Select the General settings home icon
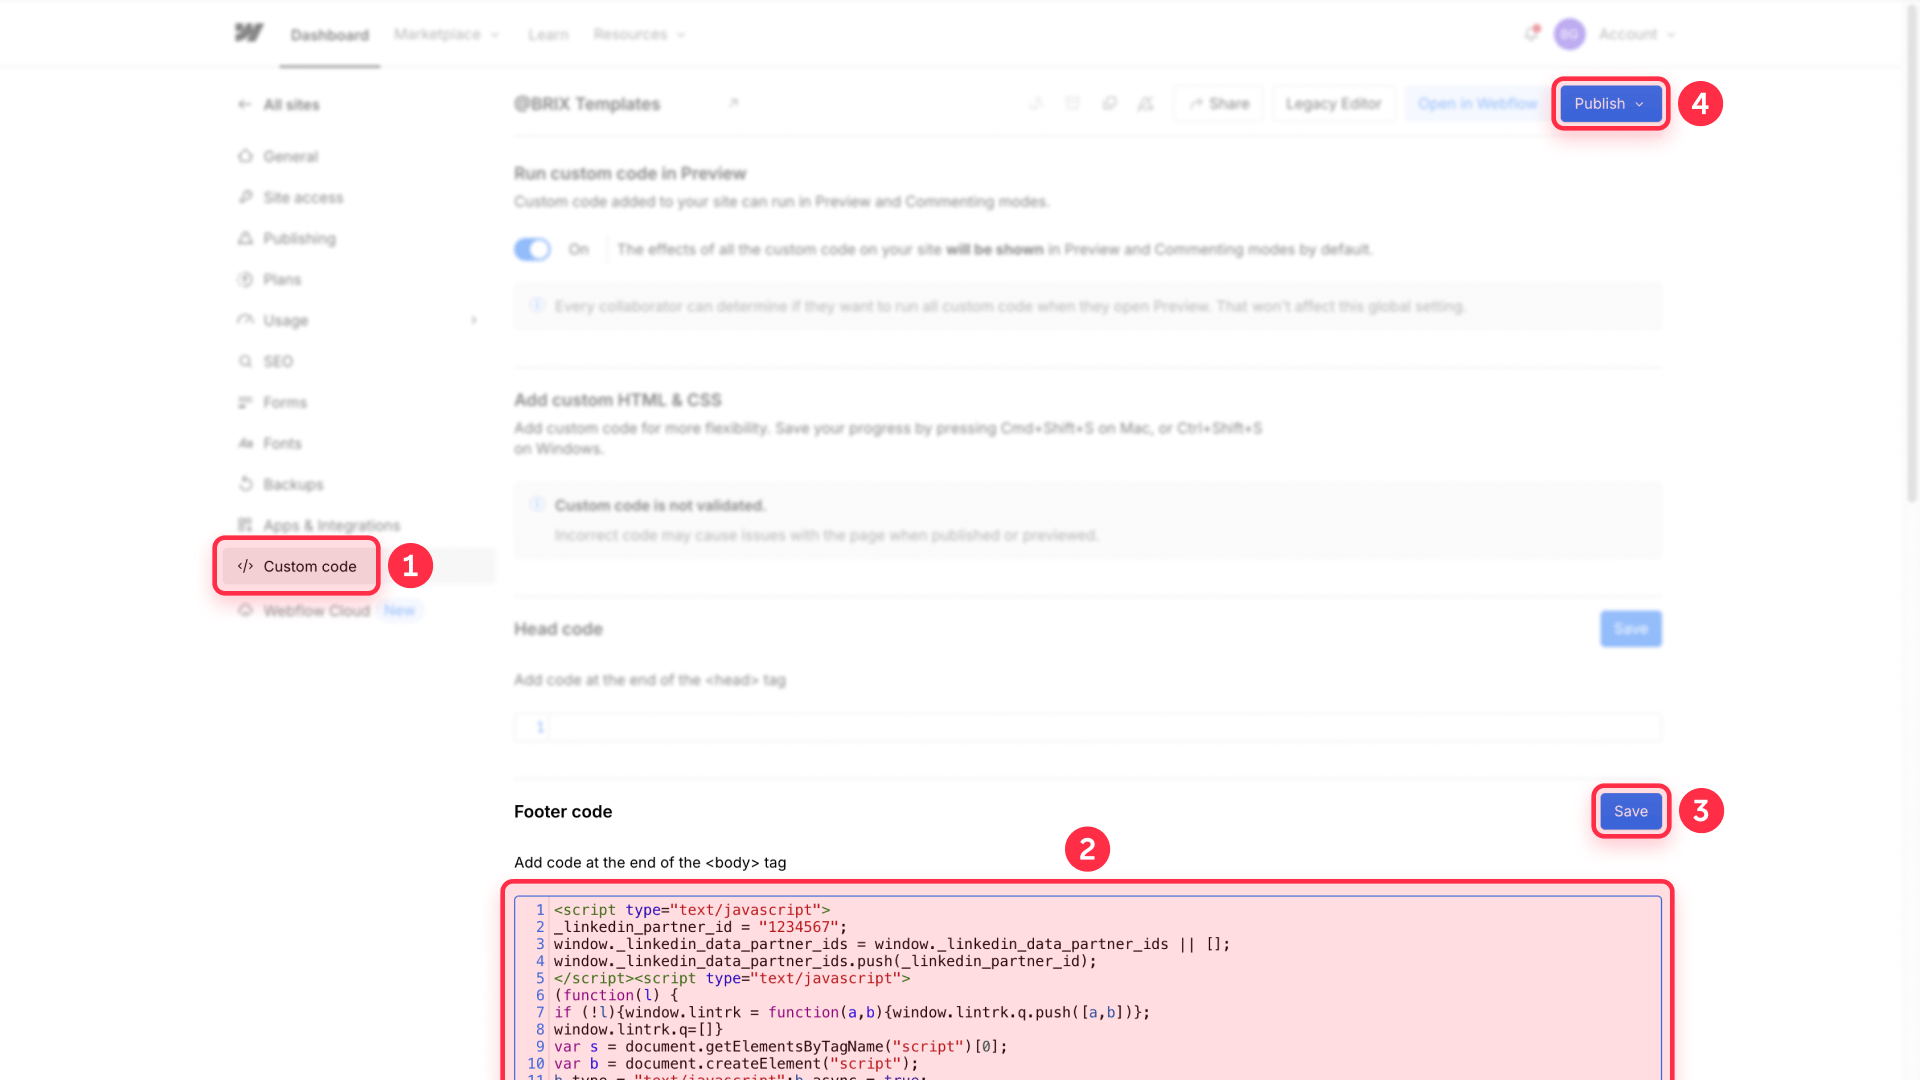The height and width of the screenshot is (1080, 1920). pos(246,156)
